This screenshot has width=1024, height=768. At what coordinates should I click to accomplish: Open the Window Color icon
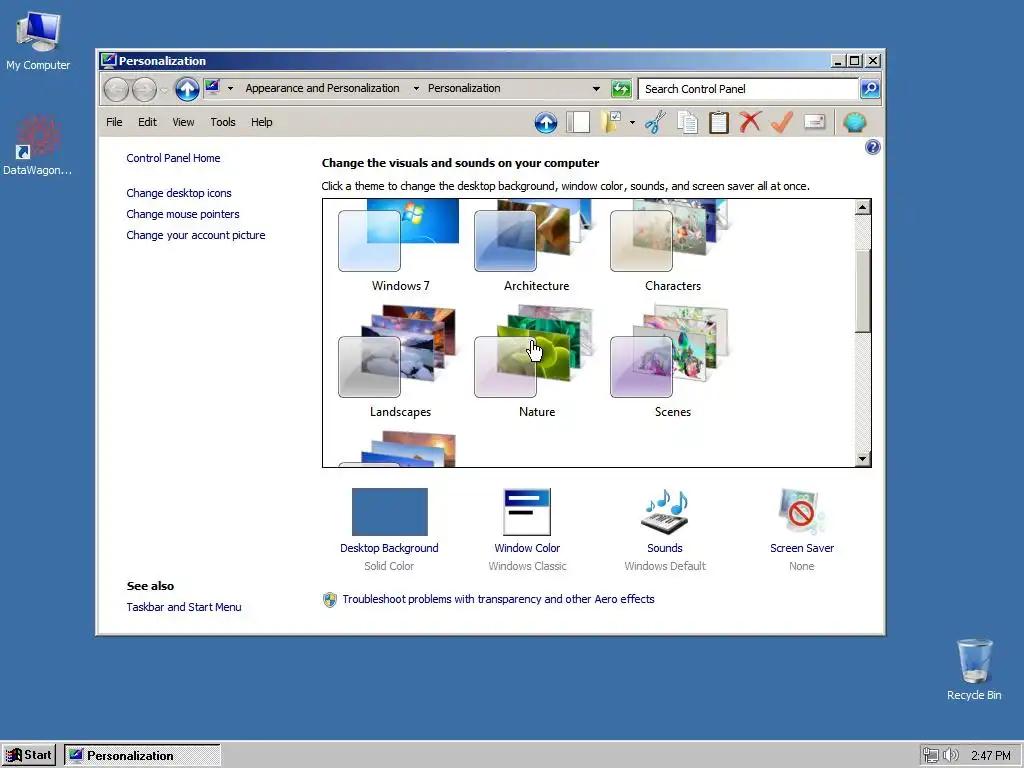pyautogui.click(x=527, y=511)
